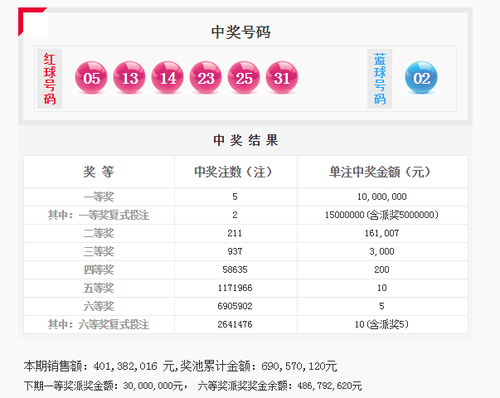The height and width of the screenshot is (398, 500).
Task: Click the fifth prize count 1171966
Action: point(235,288)
